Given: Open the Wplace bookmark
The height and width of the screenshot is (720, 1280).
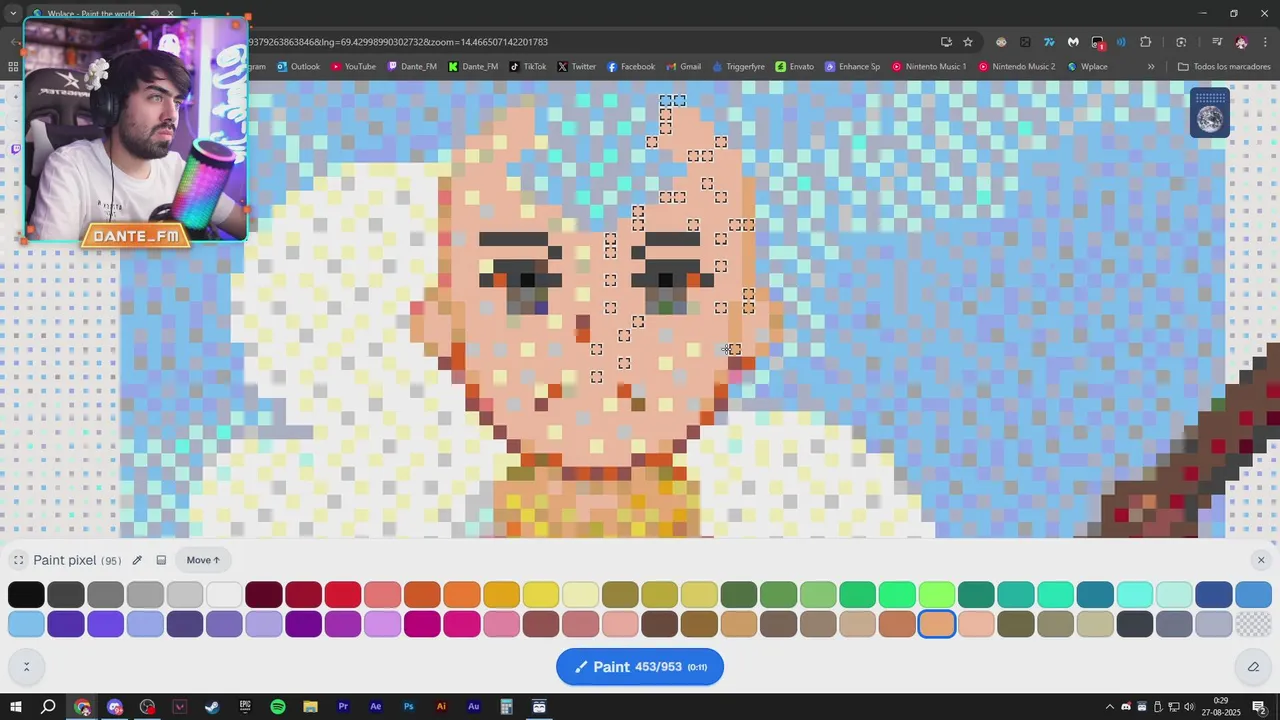Looking at the screenshot, I should (x=1087, y=67).
